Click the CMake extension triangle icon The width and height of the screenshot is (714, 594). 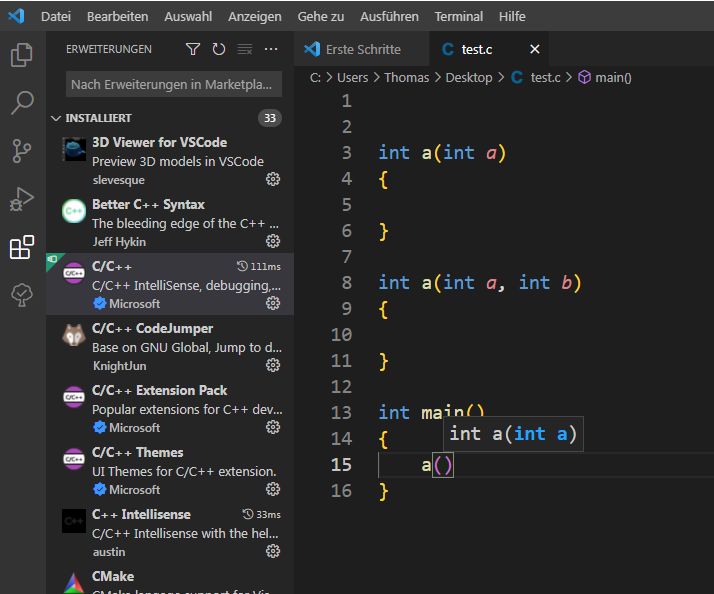point(74,583)
